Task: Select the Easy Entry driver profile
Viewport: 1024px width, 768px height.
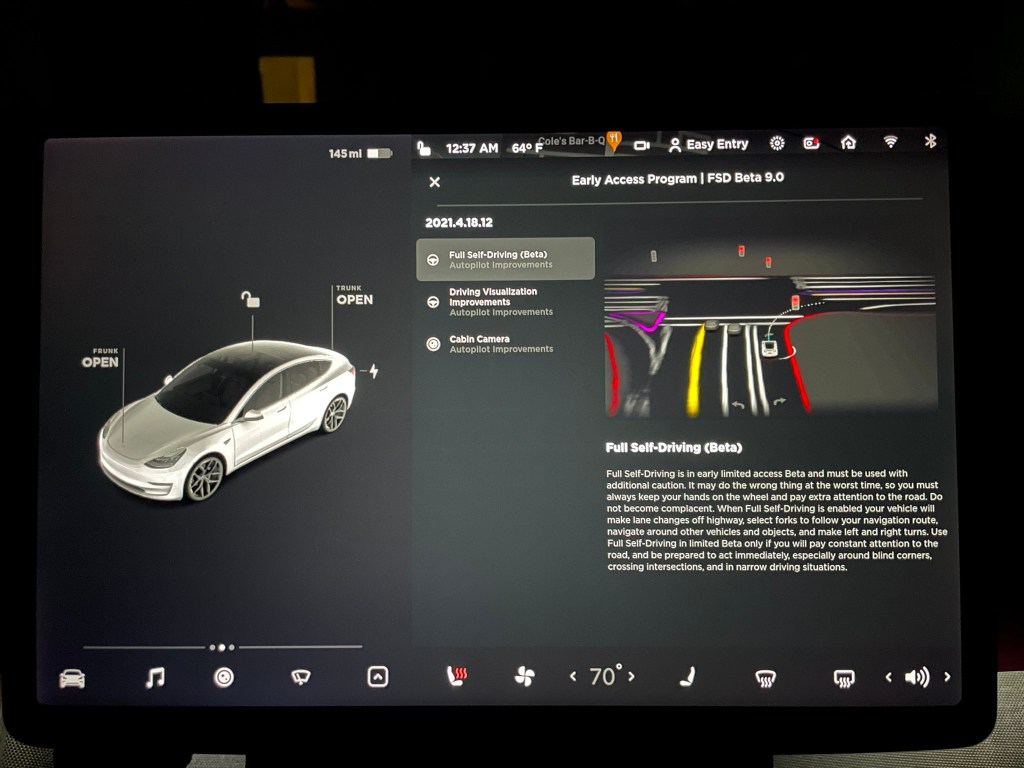Action: click(710, 144)
